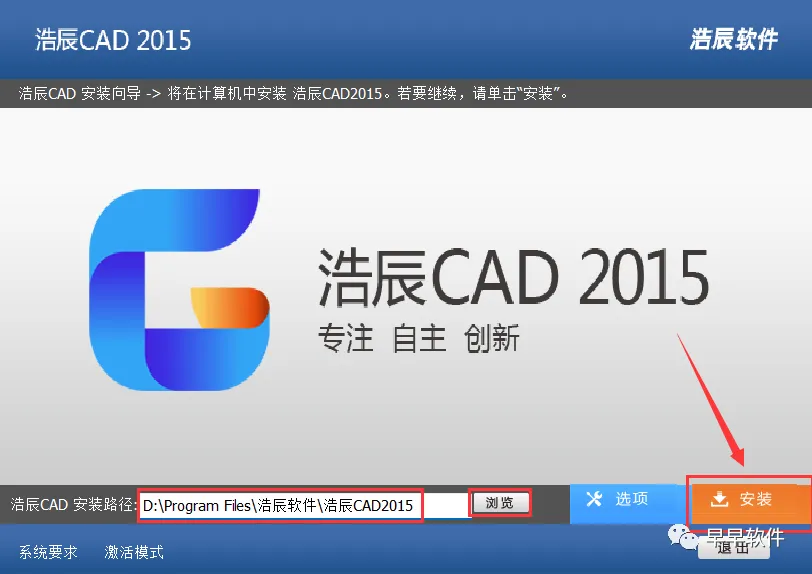The image size is (812, 574).
Task: Click the 浩辰CAD 2015 header title
Action: click(x=113, y=40)
